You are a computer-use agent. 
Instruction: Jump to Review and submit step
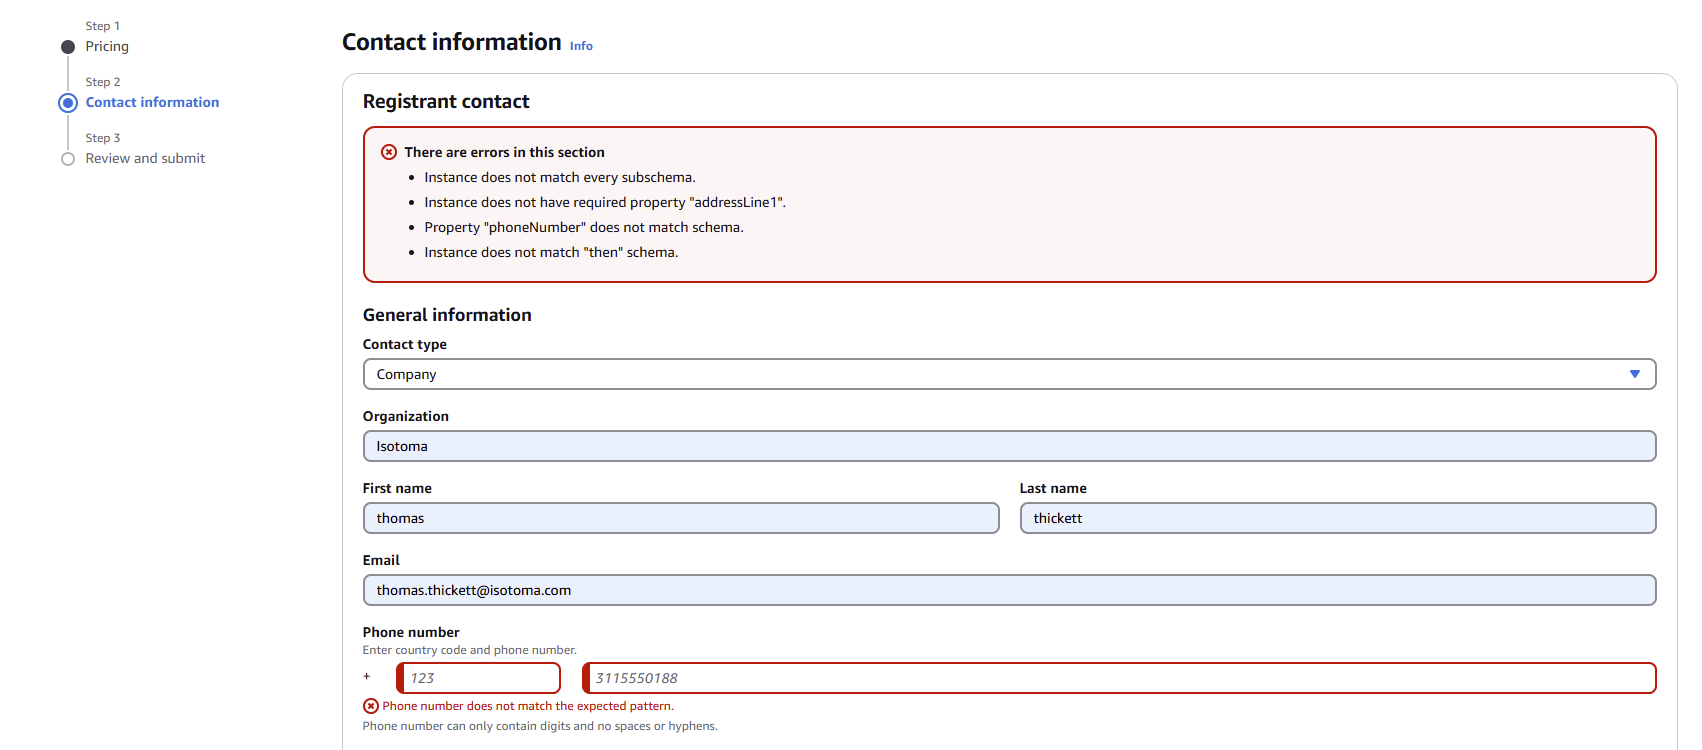tap(145, 159)
